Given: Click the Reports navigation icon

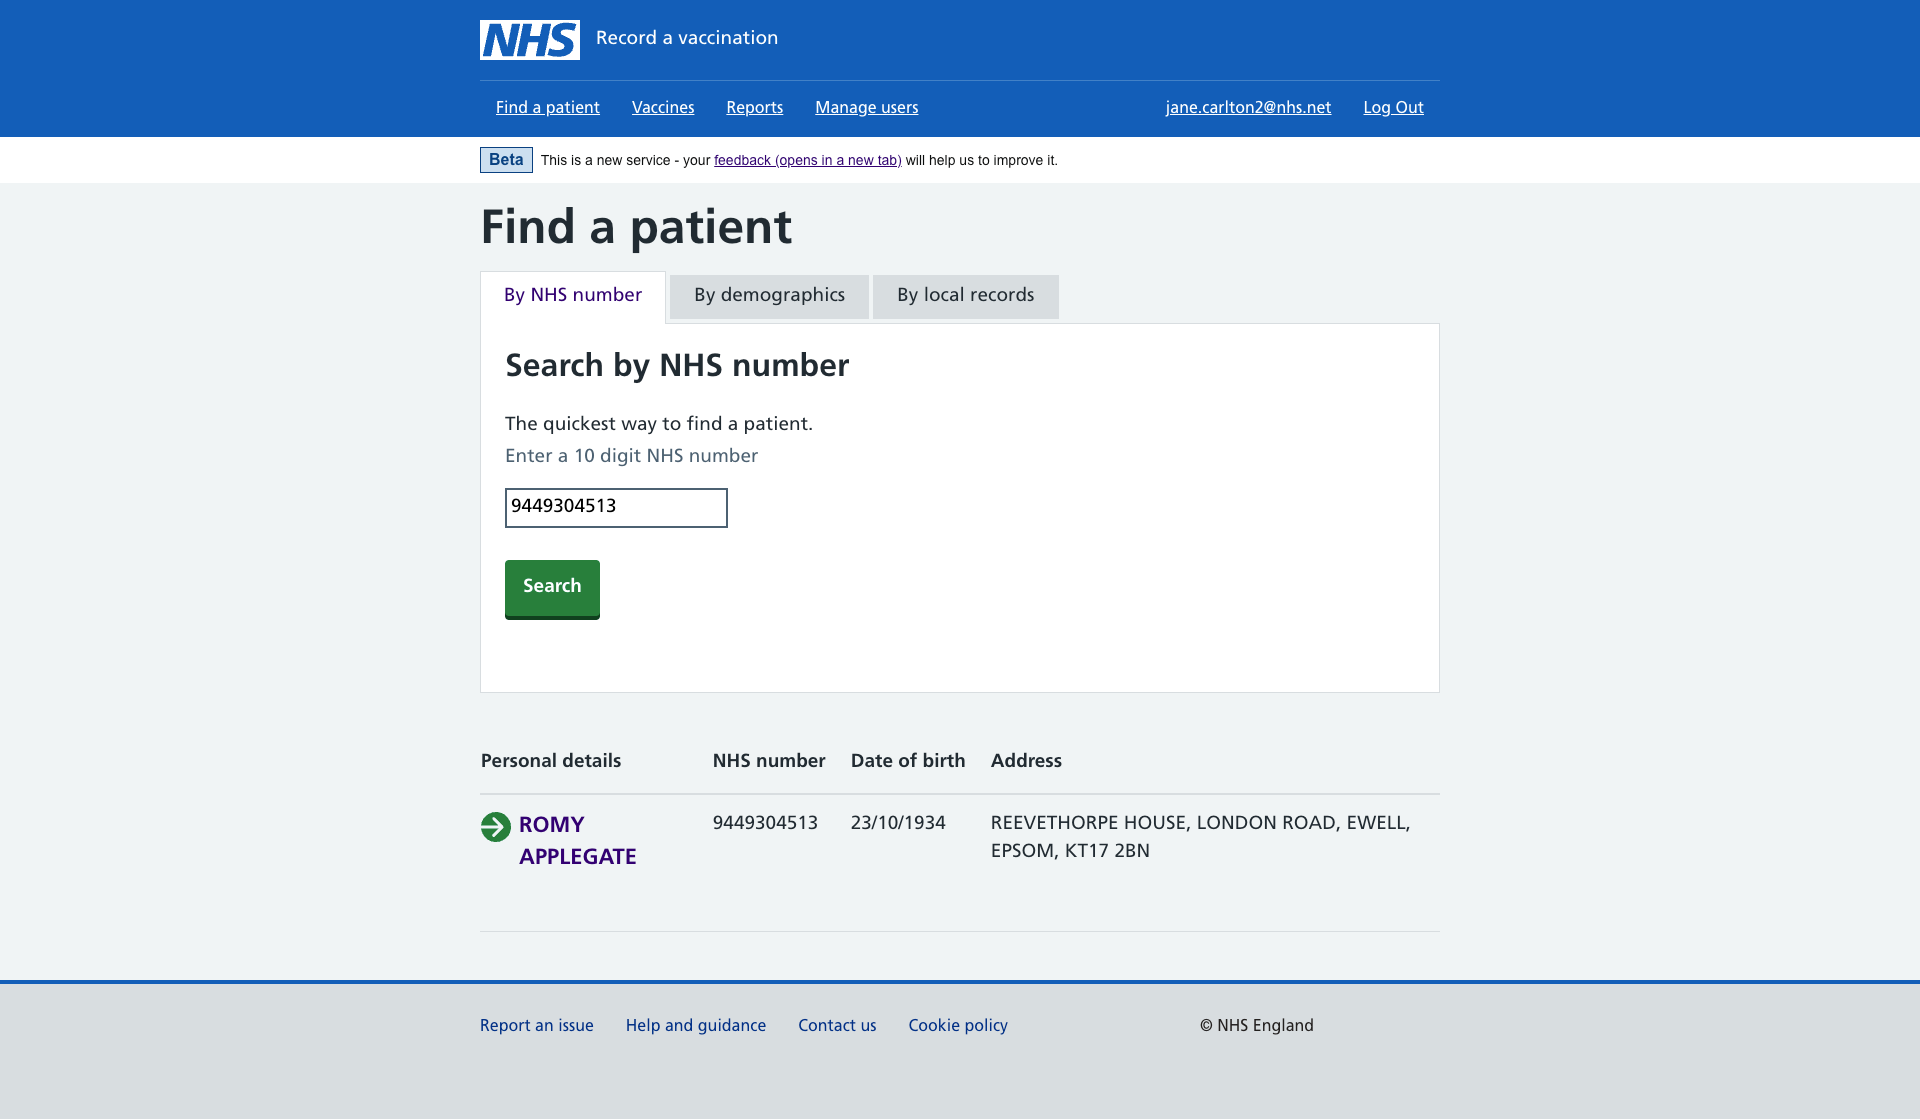Looking at the screenshot, I should [755, 108].
